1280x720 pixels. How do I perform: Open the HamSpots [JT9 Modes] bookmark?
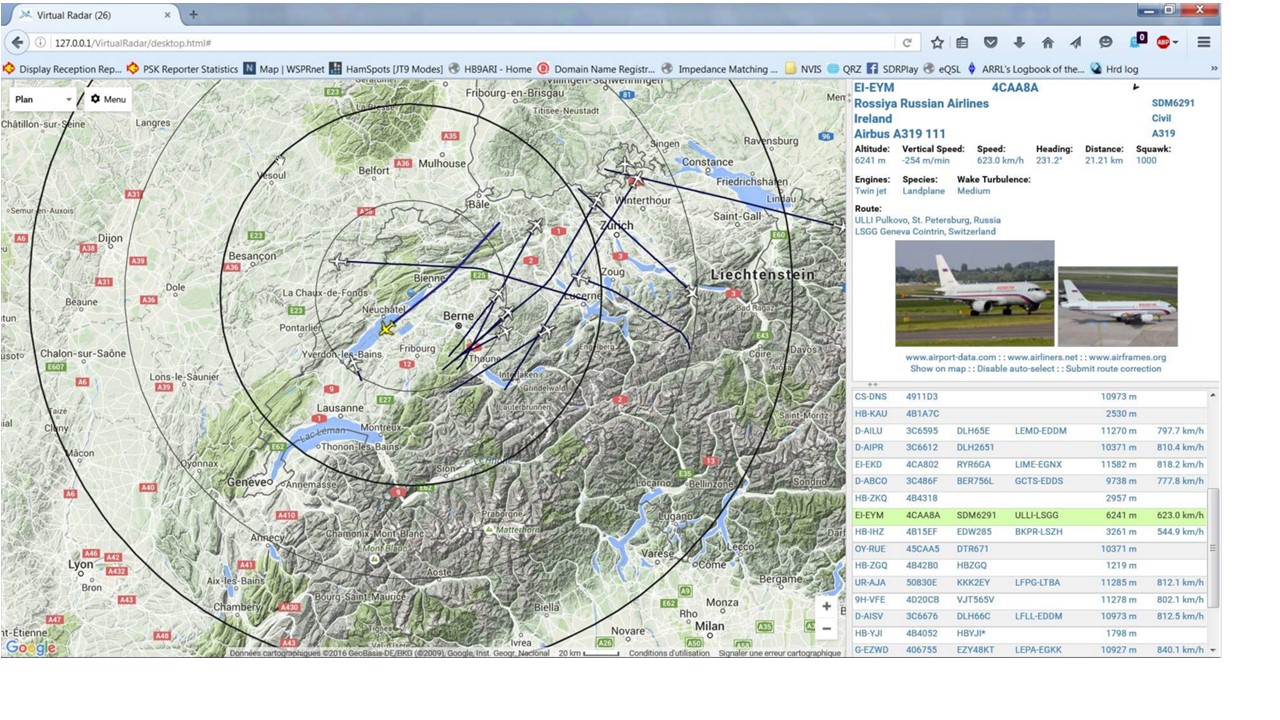coord(386,69)
